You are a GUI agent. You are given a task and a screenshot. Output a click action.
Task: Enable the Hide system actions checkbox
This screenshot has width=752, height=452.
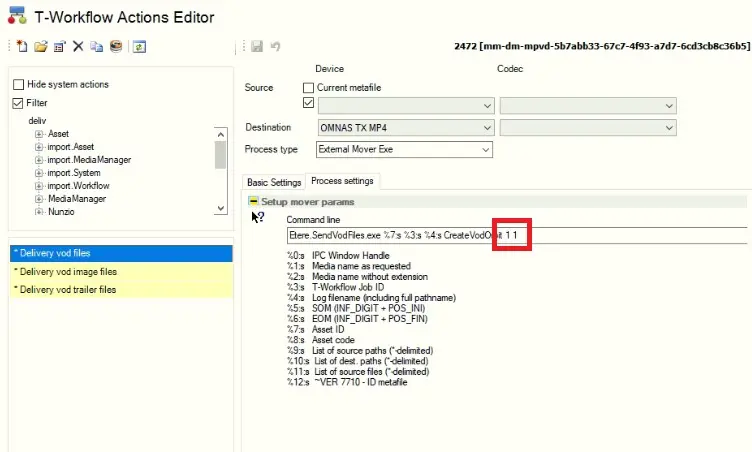coord(18,85)
